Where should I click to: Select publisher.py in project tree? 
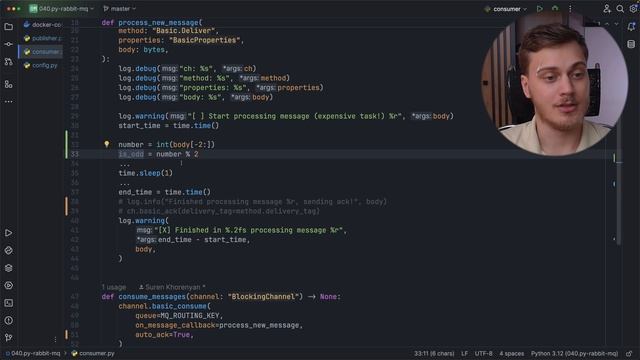pyautogui.click(x=42, y=38)
